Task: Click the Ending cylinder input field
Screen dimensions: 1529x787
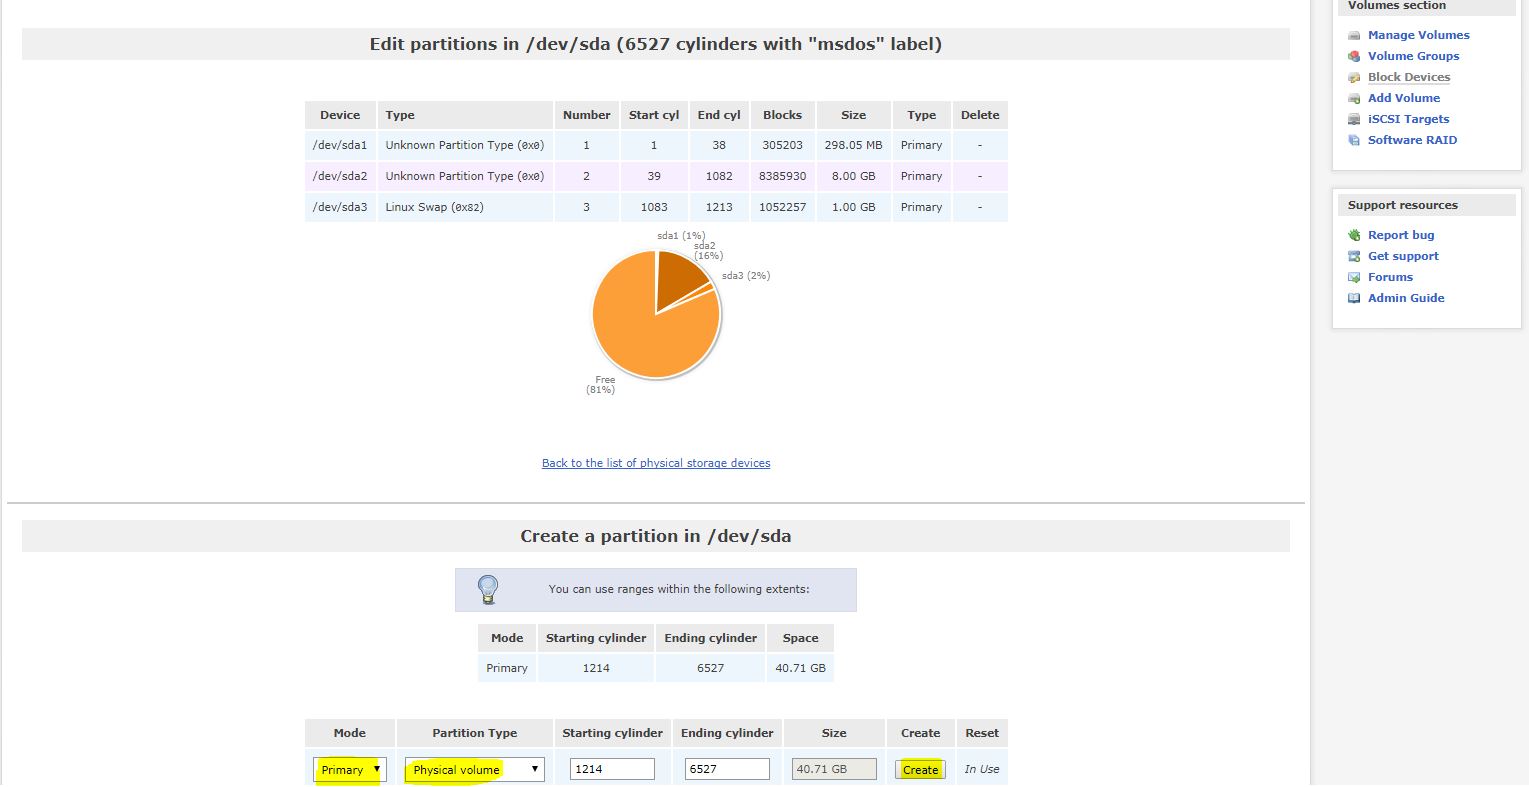Action: pyautogui.click(x=727, y=769)
